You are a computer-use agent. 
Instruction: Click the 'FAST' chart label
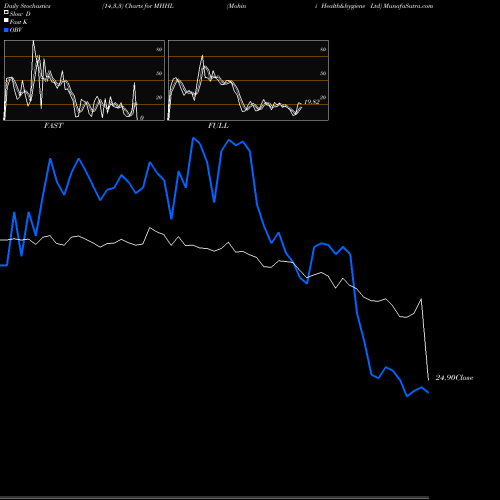pyautogui.click(x=53, y=126)
